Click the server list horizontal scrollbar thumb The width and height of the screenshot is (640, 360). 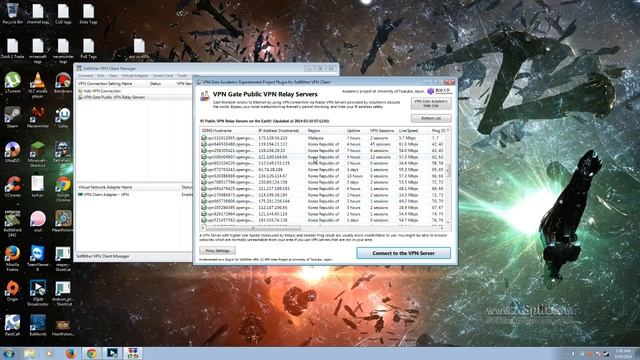point(253,228)
